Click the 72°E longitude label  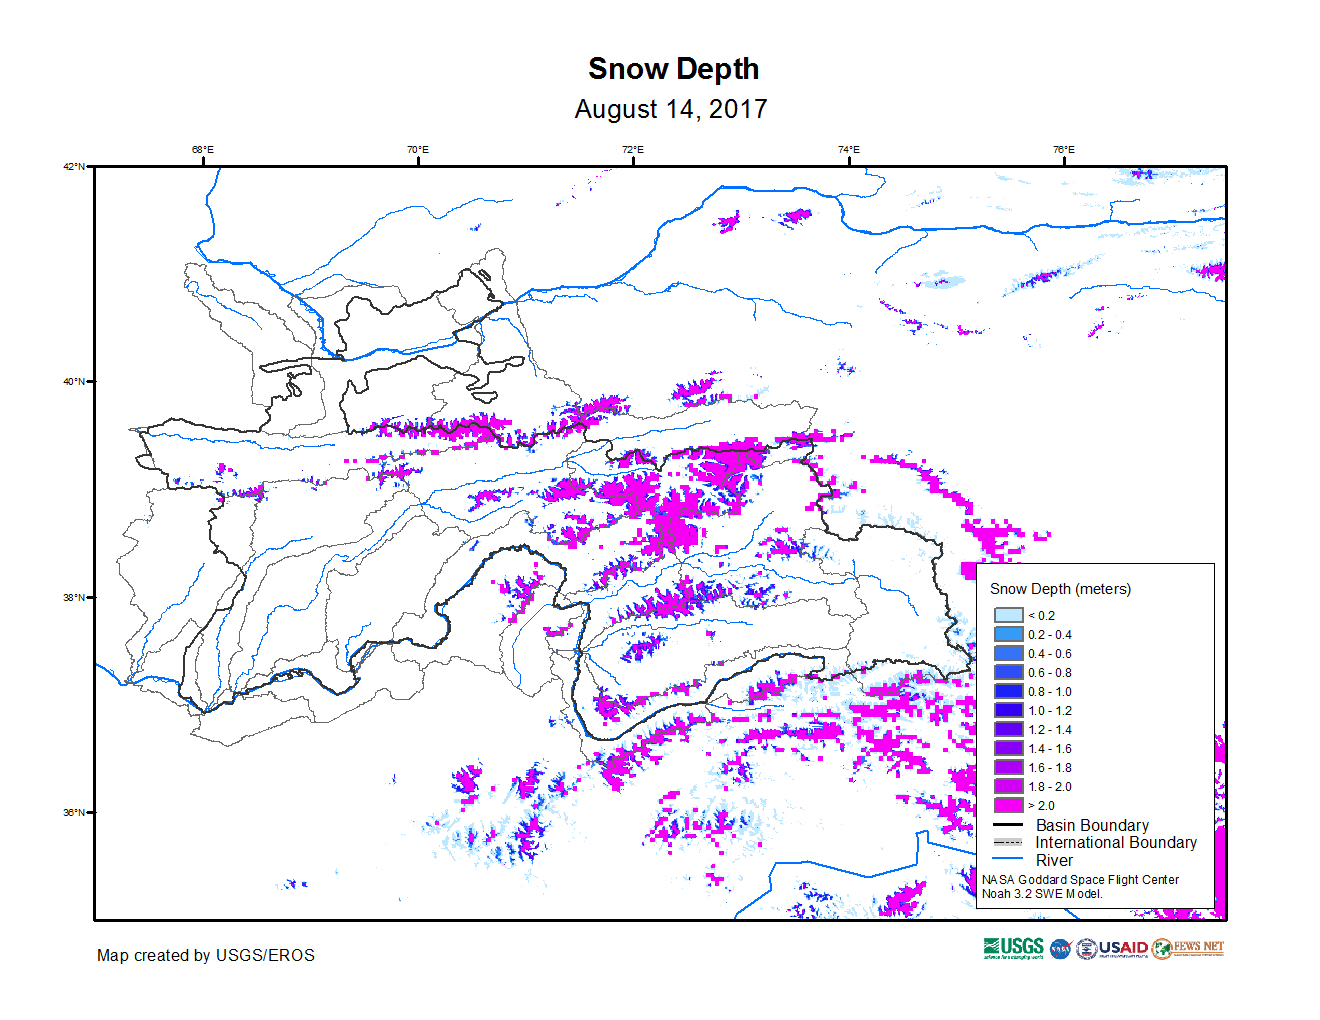(633, 150)
